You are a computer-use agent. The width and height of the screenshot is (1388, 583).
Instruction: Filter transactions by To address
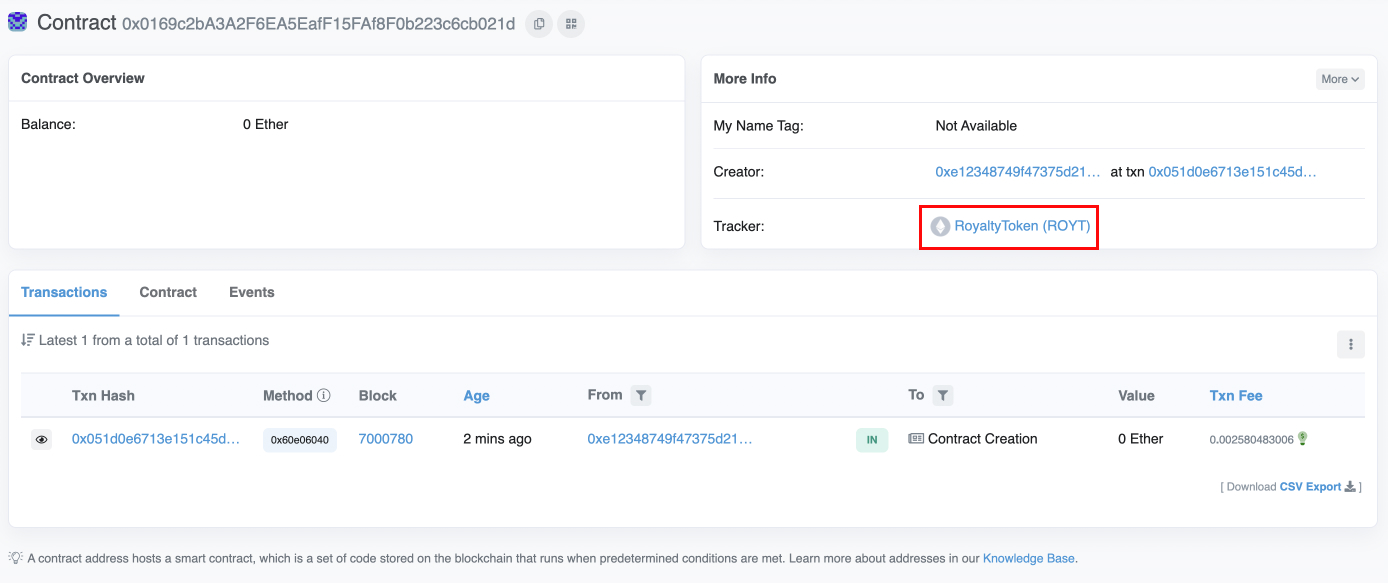tap(942, 396)
